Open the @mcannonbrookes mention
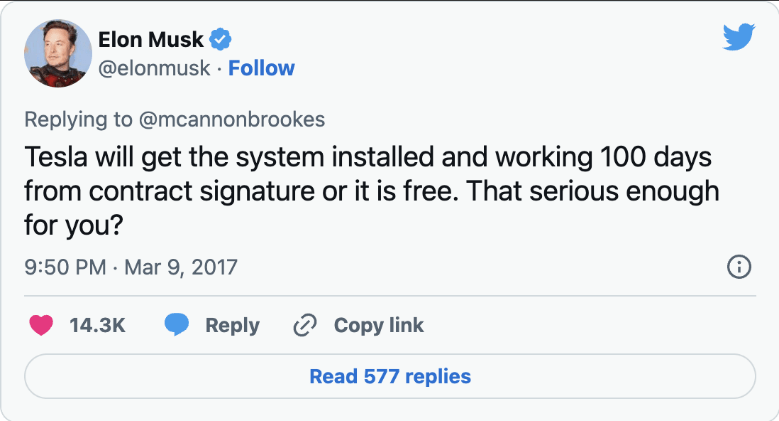 [x=232, y=119]
